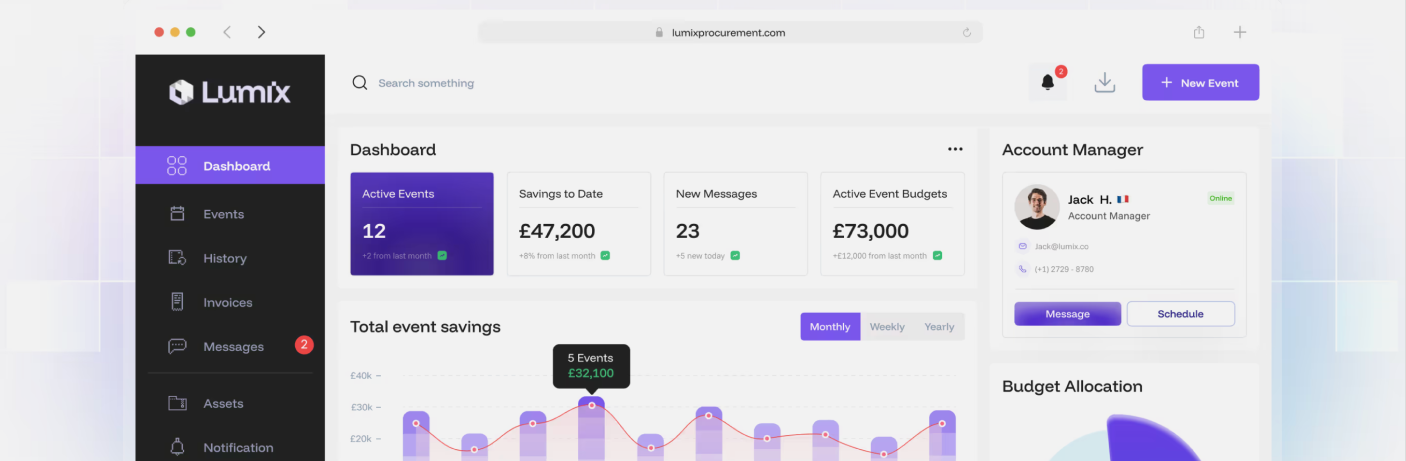Screen dimensions: 1406x461
Task: Click the History sidebar icon
Action: [177, 258]
